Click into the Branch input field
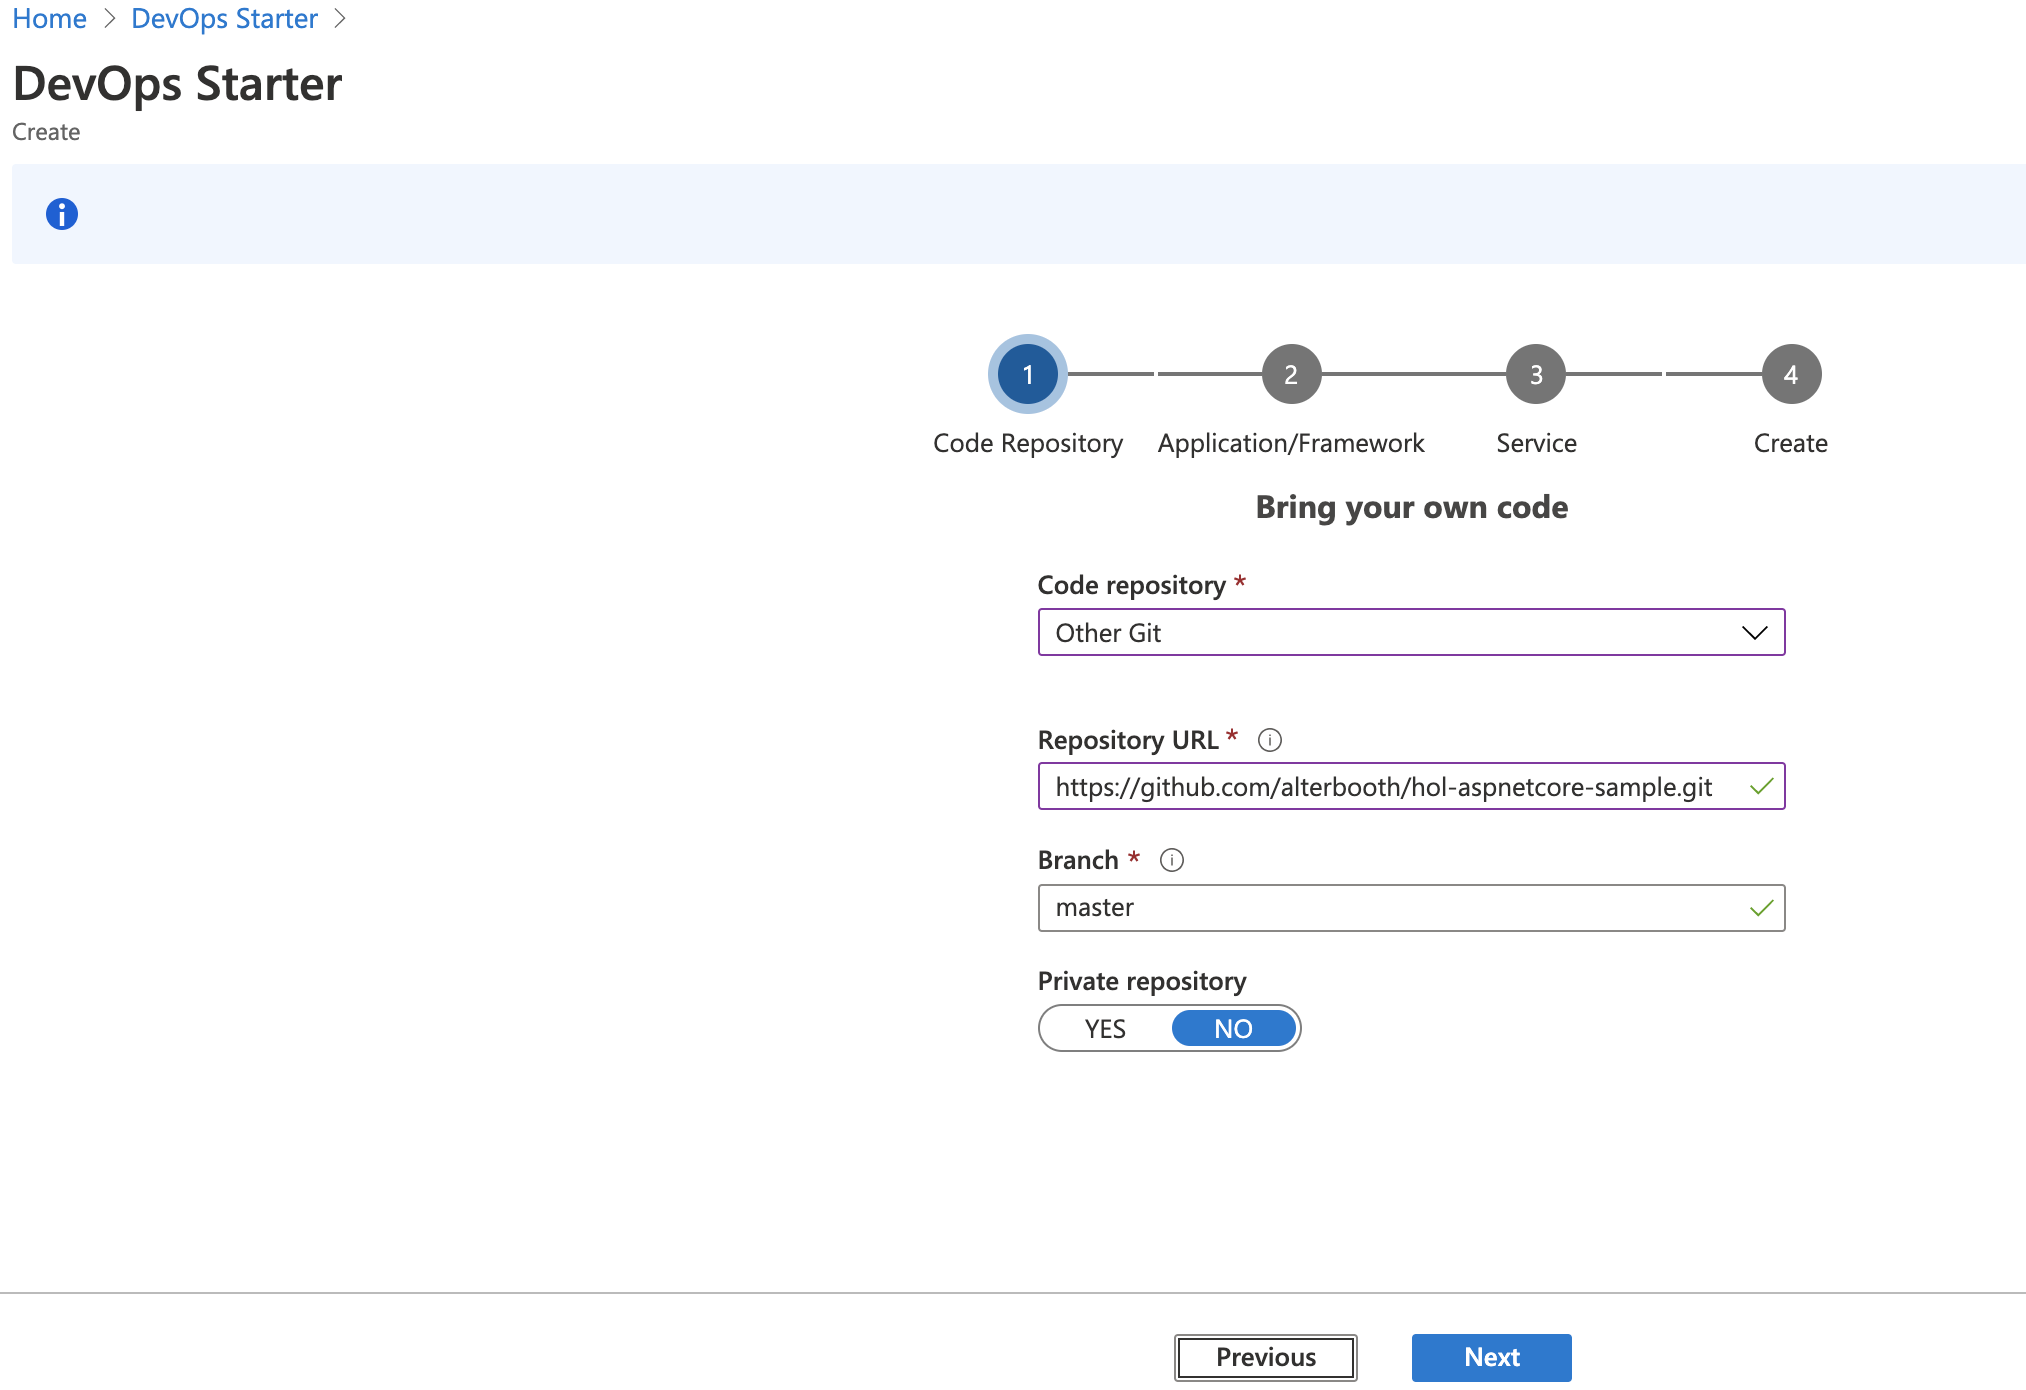The width and height of the screenshot is (2026, 1390). click(x=1390, y=908)
